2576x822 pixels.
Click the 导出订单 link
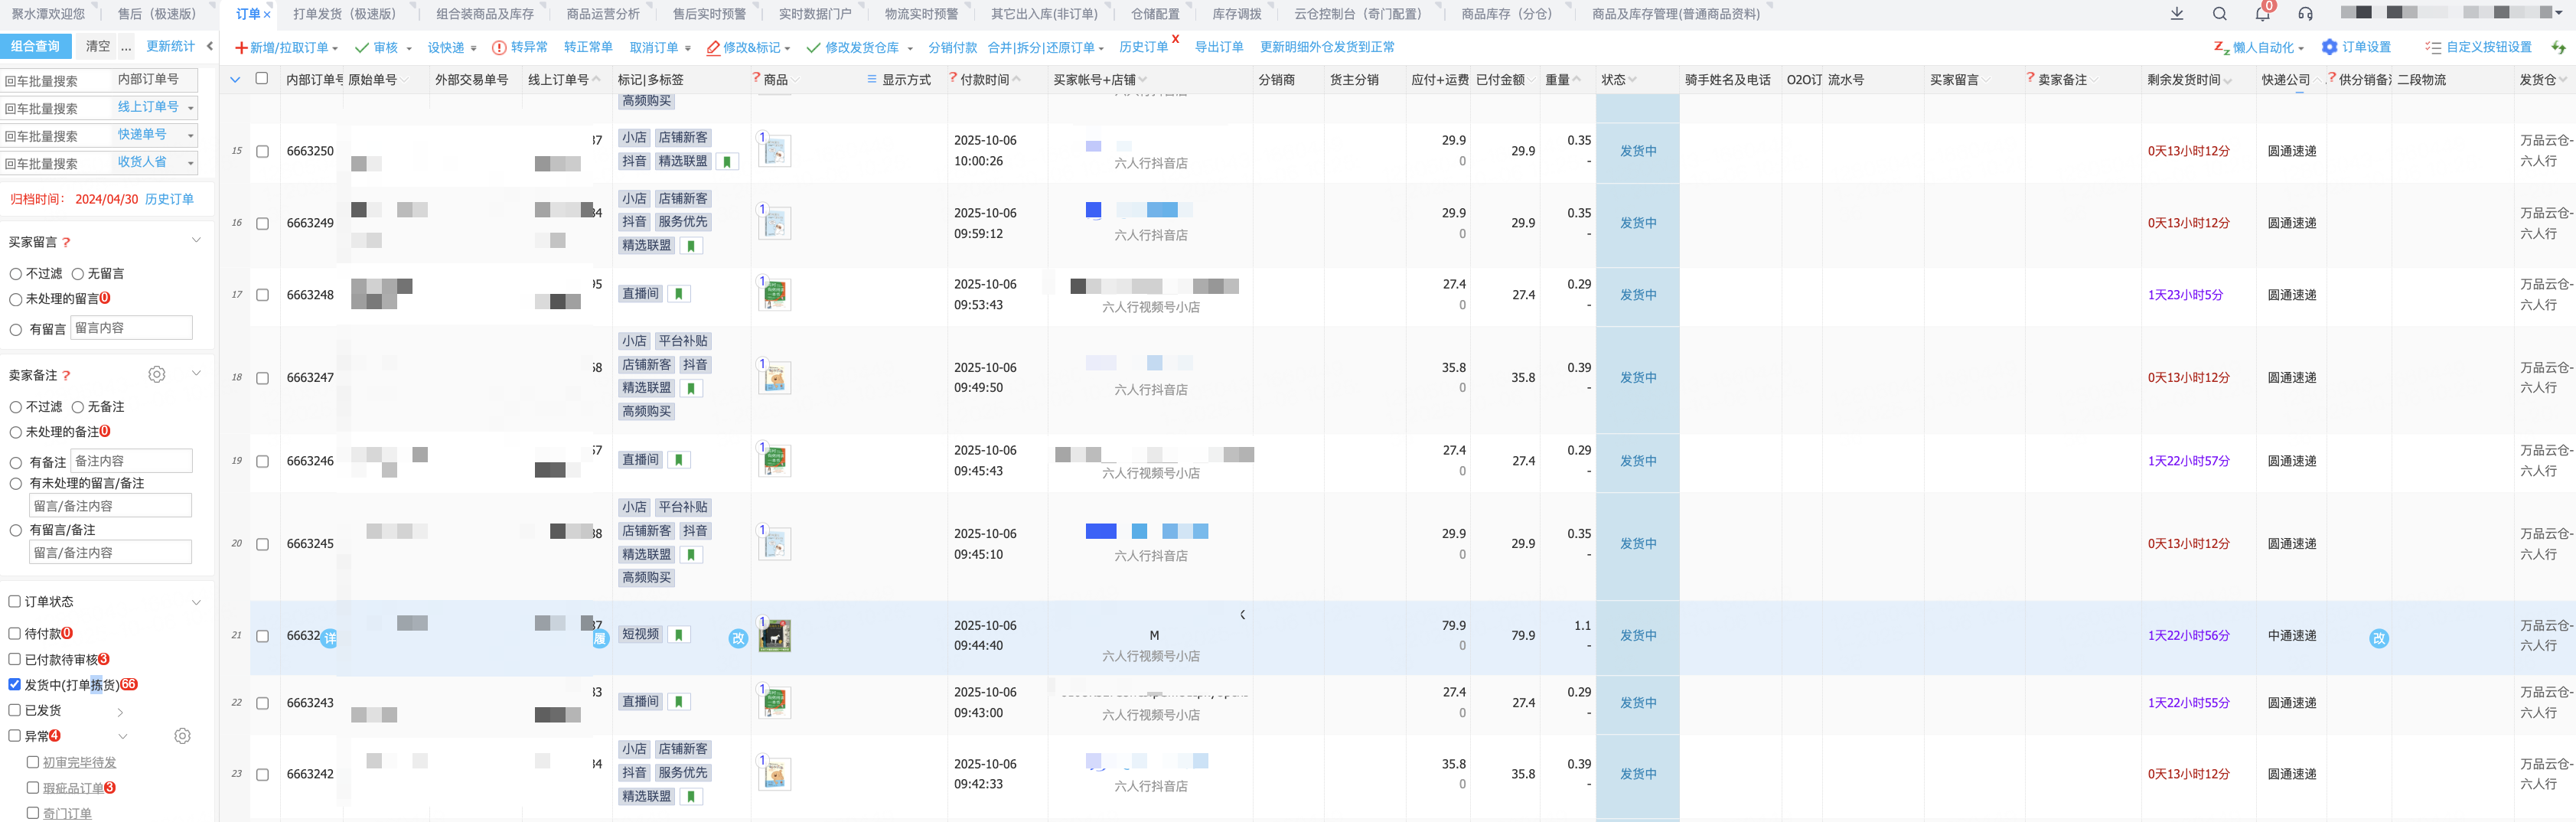[x=1219, y=47]
